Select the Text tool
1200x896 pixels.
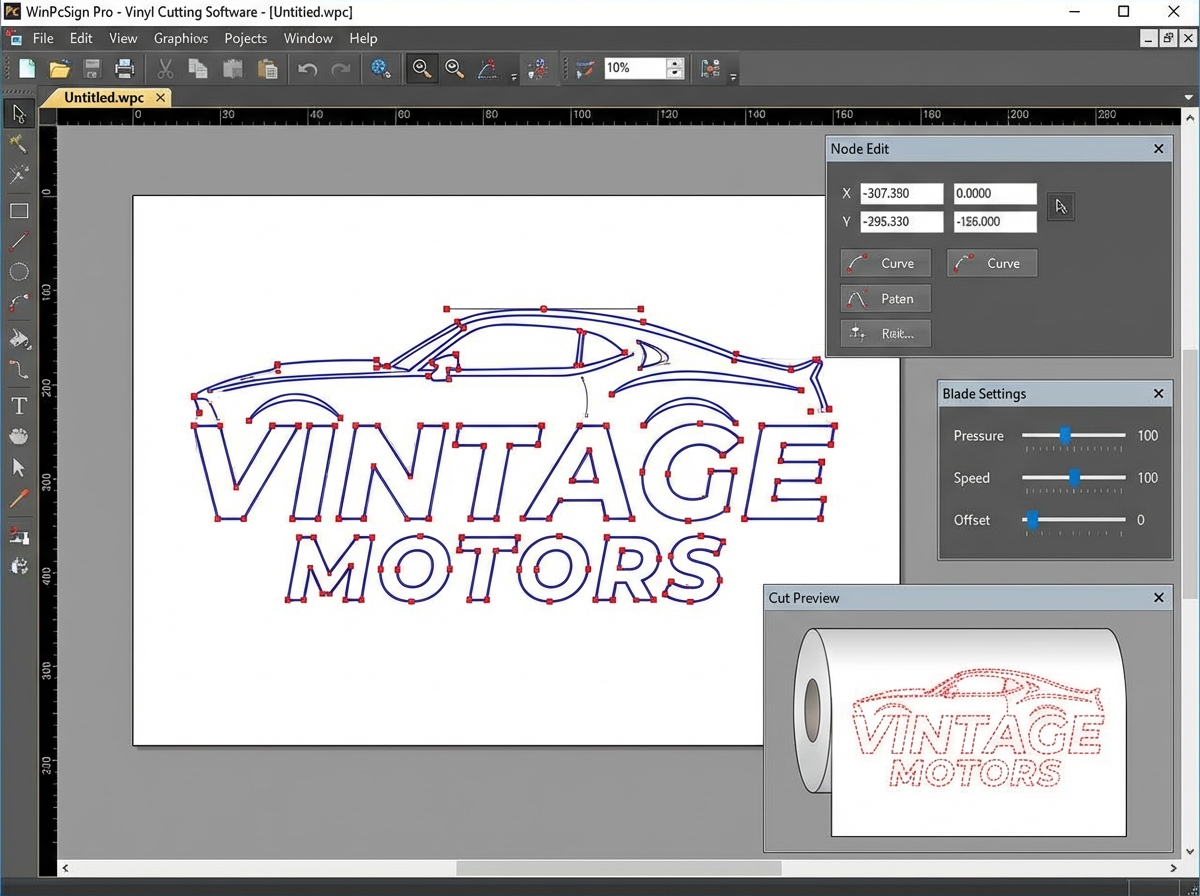pos(18,406)
